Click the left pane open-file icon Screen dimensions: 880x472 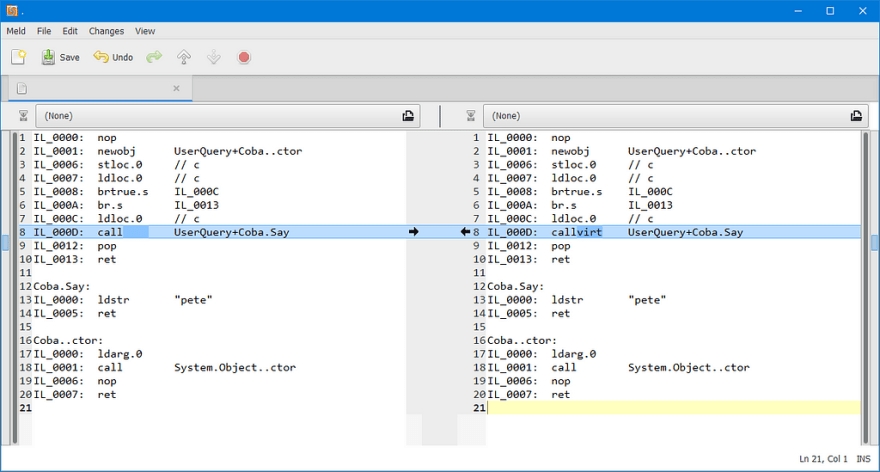408,116
